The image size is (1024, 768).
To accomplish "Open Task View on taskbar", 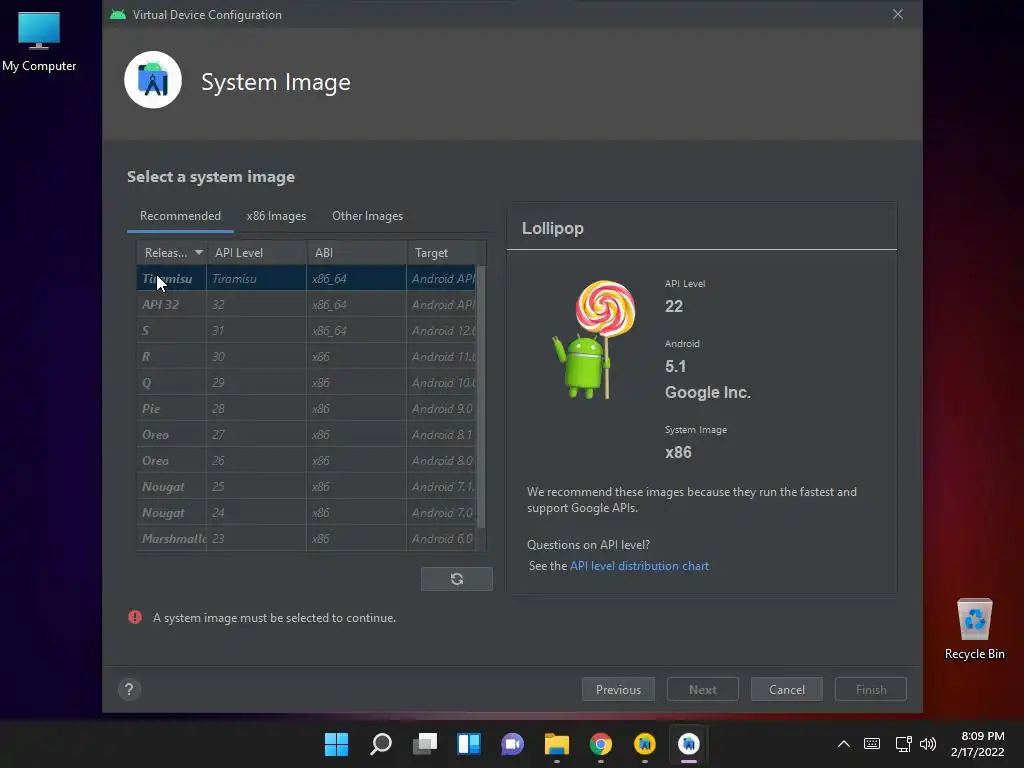I will pyautogui.click(x=425, y=744).
